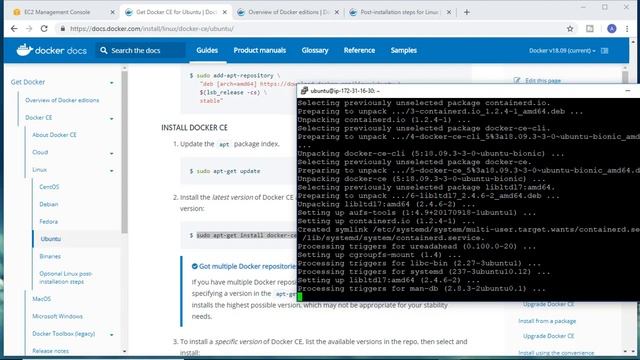
Task: Select the Ubuntu sidebar entry
Action: (x=51, y=239)
